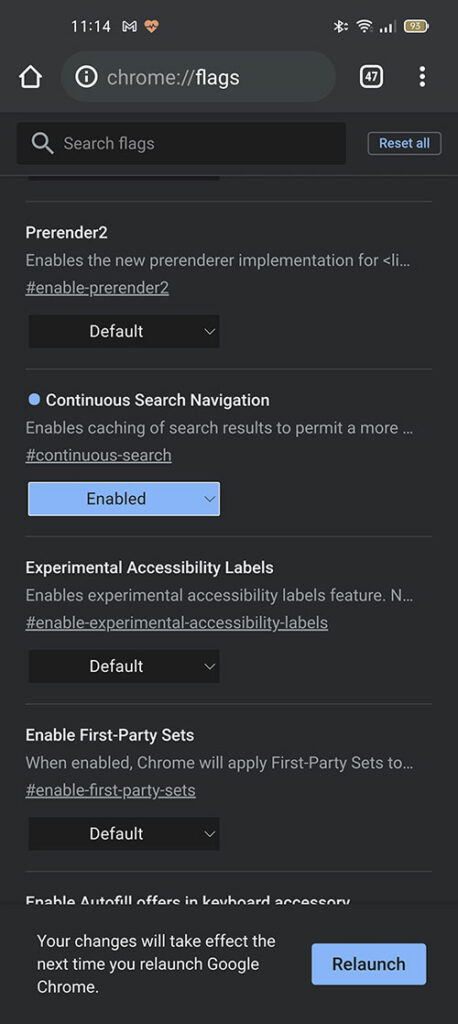
Task: Open Enable First-Party Sets Default dropdown
Action: pos(124,833)
